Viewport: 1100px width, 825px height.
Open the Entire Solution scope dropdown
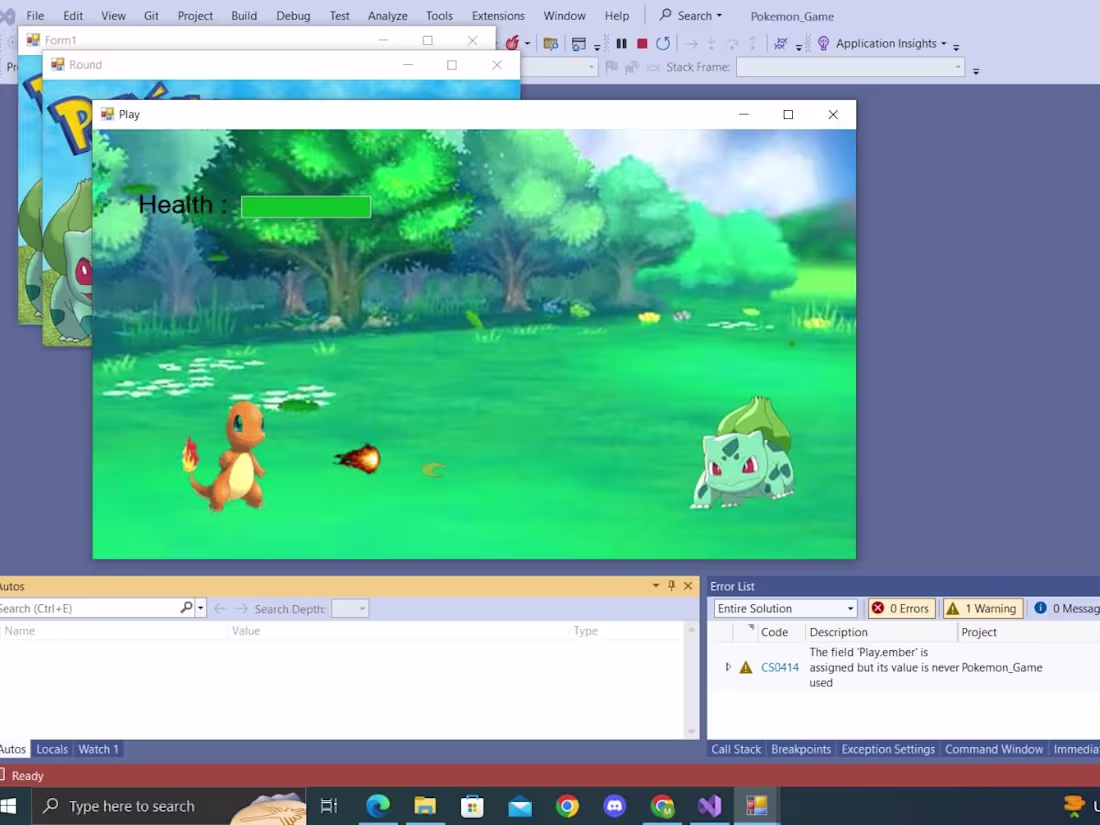785,608
